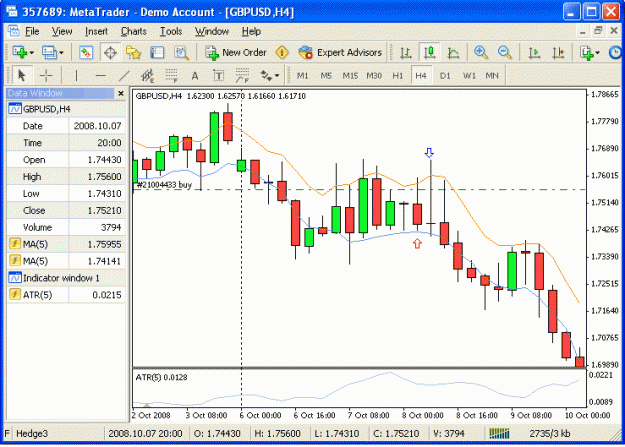Click the ATR(5) row in Data Window
The width and height of the screenshot is (625, 447).
point(66,295)
